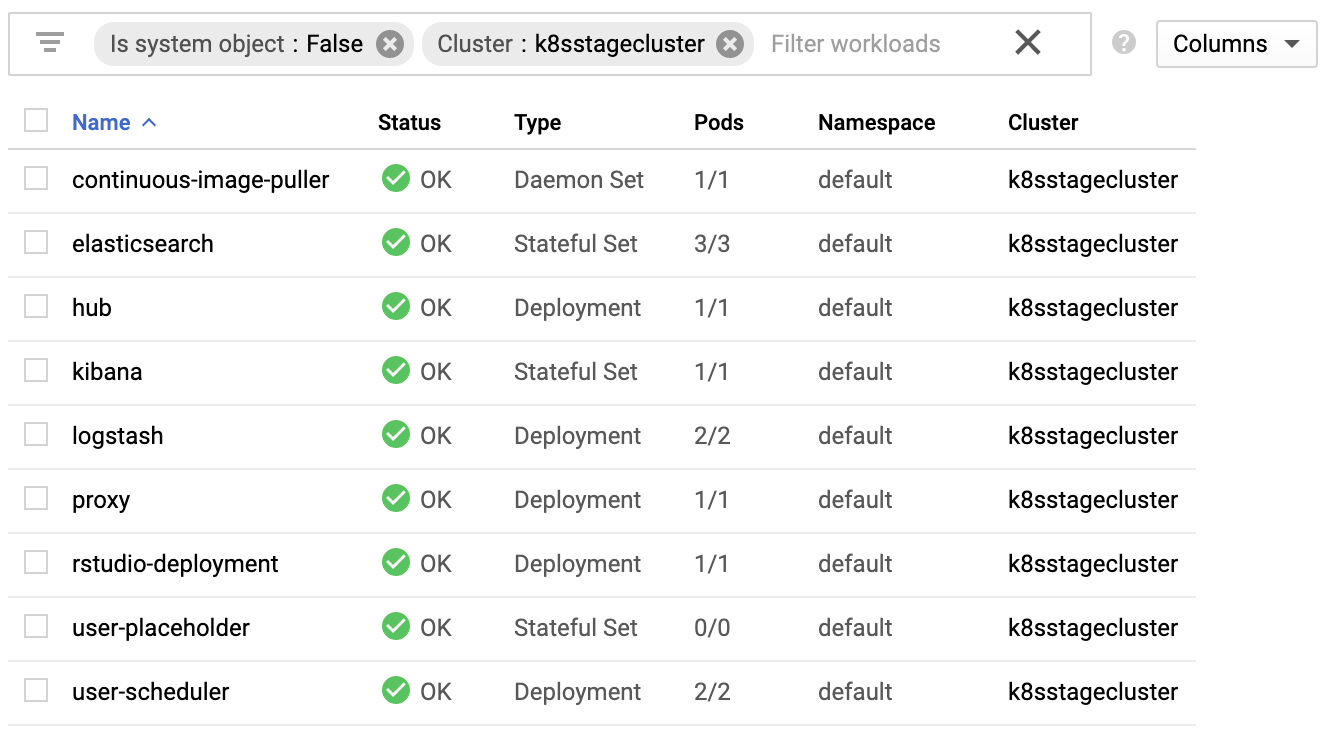This screenshot has height=750, width=1330.
Task: Clear all filters with the X icon
Action: [x=1027, y=42]
